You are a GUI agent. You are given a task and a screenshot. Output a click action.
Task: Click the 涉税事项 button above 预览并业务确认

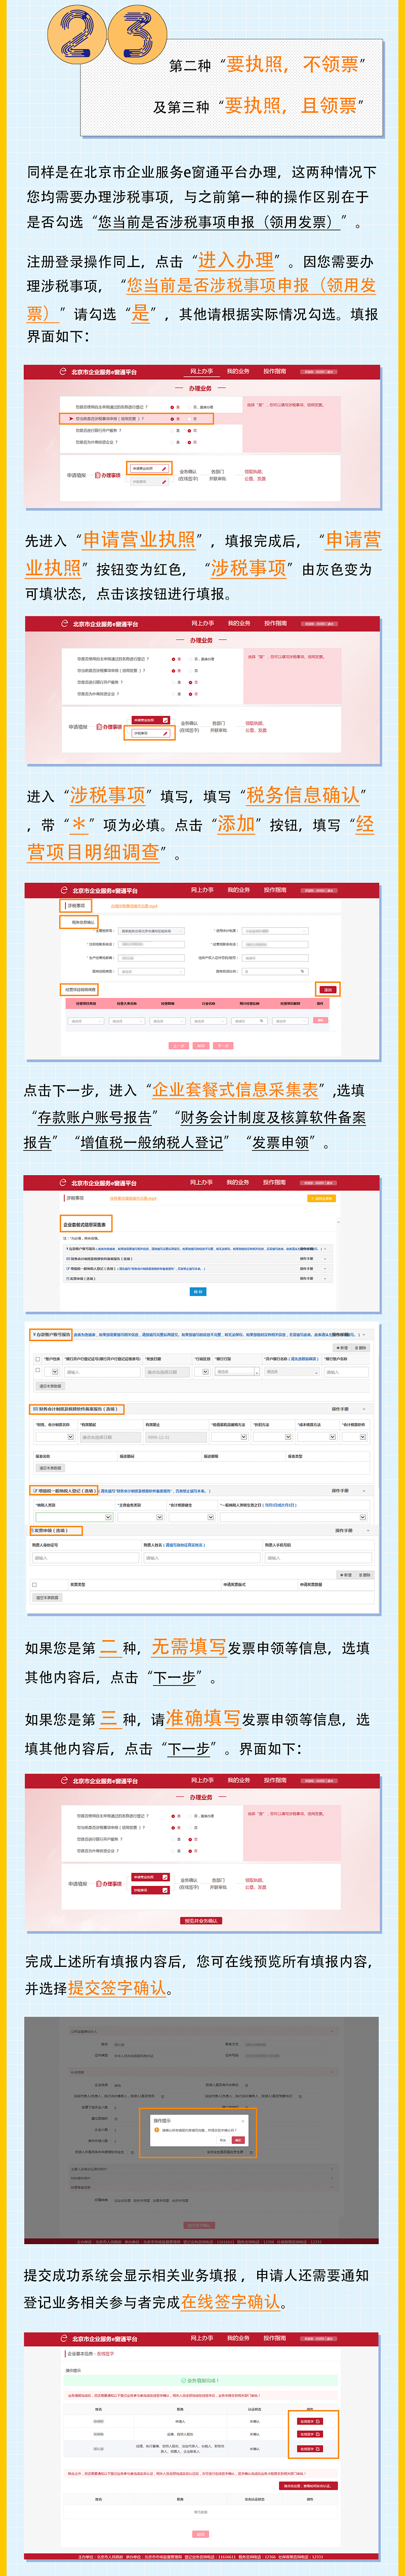pos(150,1890)
